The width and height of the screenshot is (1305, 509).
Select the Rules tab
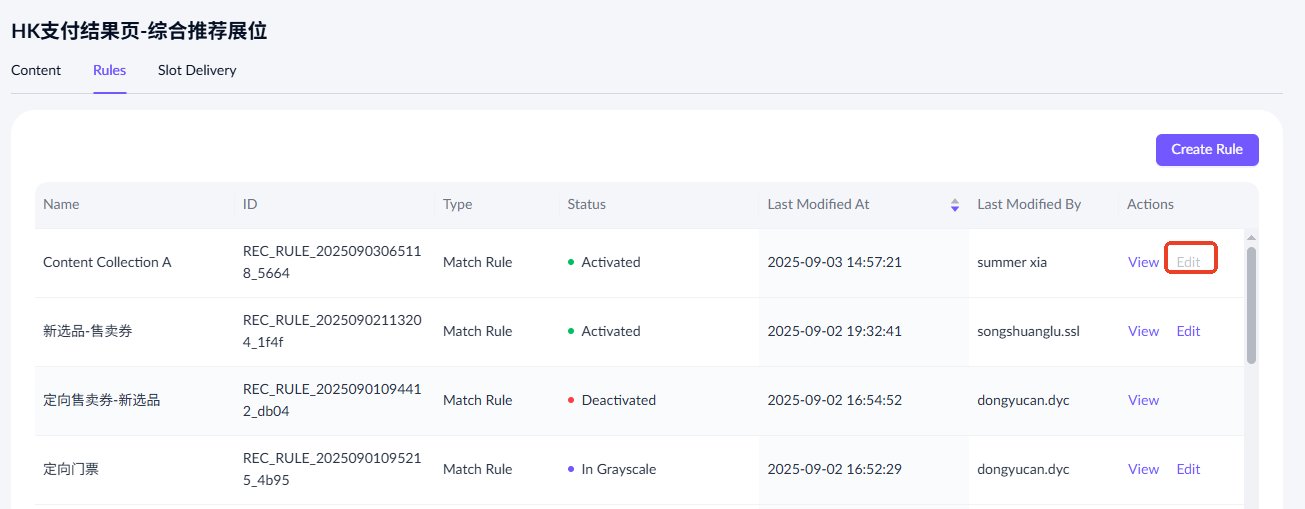[x=109, y=70]
